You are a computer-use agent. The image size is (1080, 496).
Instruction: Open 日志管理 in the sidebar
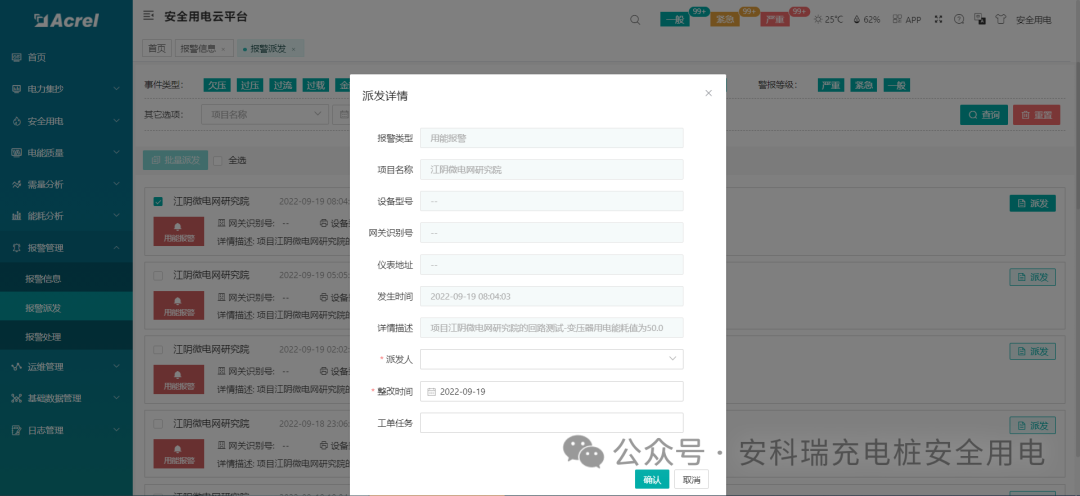(x=66, y=431)
